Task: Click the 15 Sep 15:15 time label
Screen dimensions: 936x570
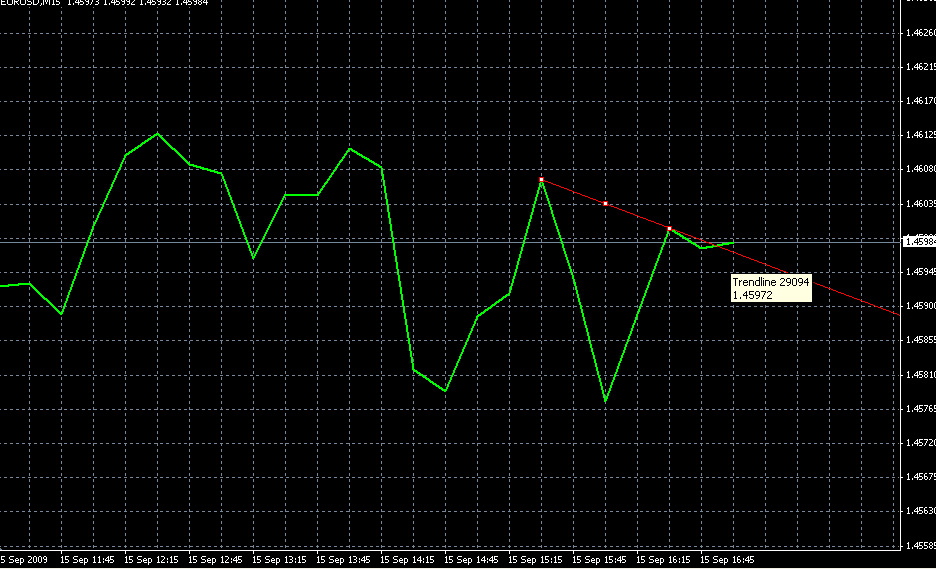Action: click(535, 560)
